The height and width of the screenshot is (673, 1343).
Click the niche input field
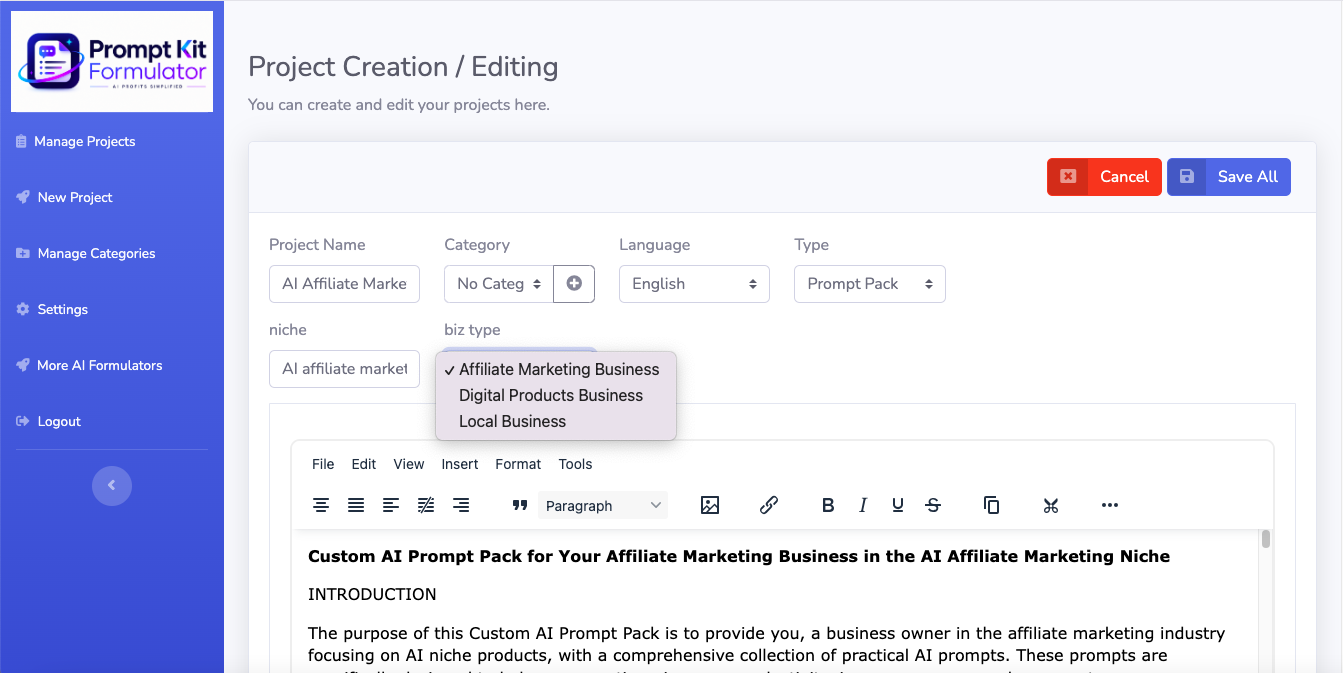point(344,369)
